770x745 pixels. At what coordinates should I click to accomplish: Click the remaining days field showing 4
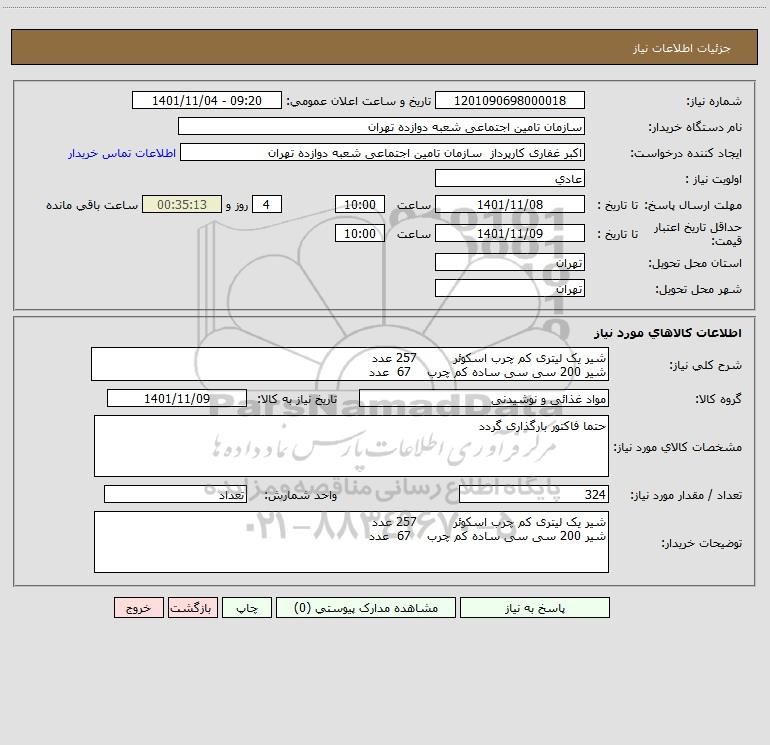(x=267, y=204)
